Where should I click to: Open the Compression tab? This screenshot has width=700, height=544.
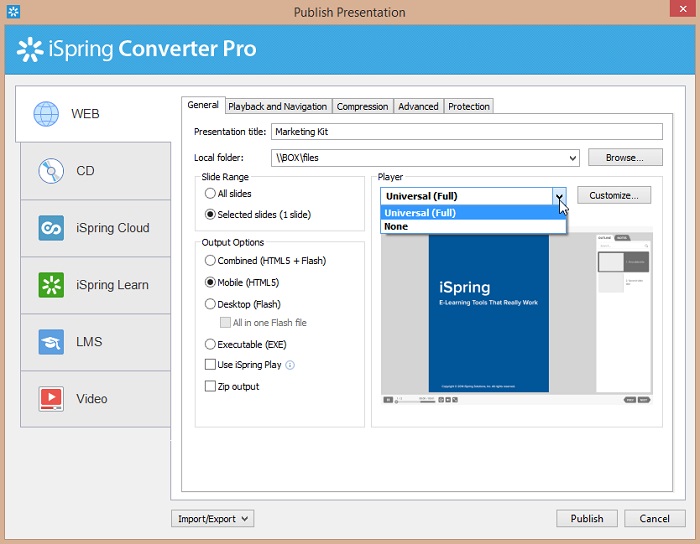[x=362, y=107]
